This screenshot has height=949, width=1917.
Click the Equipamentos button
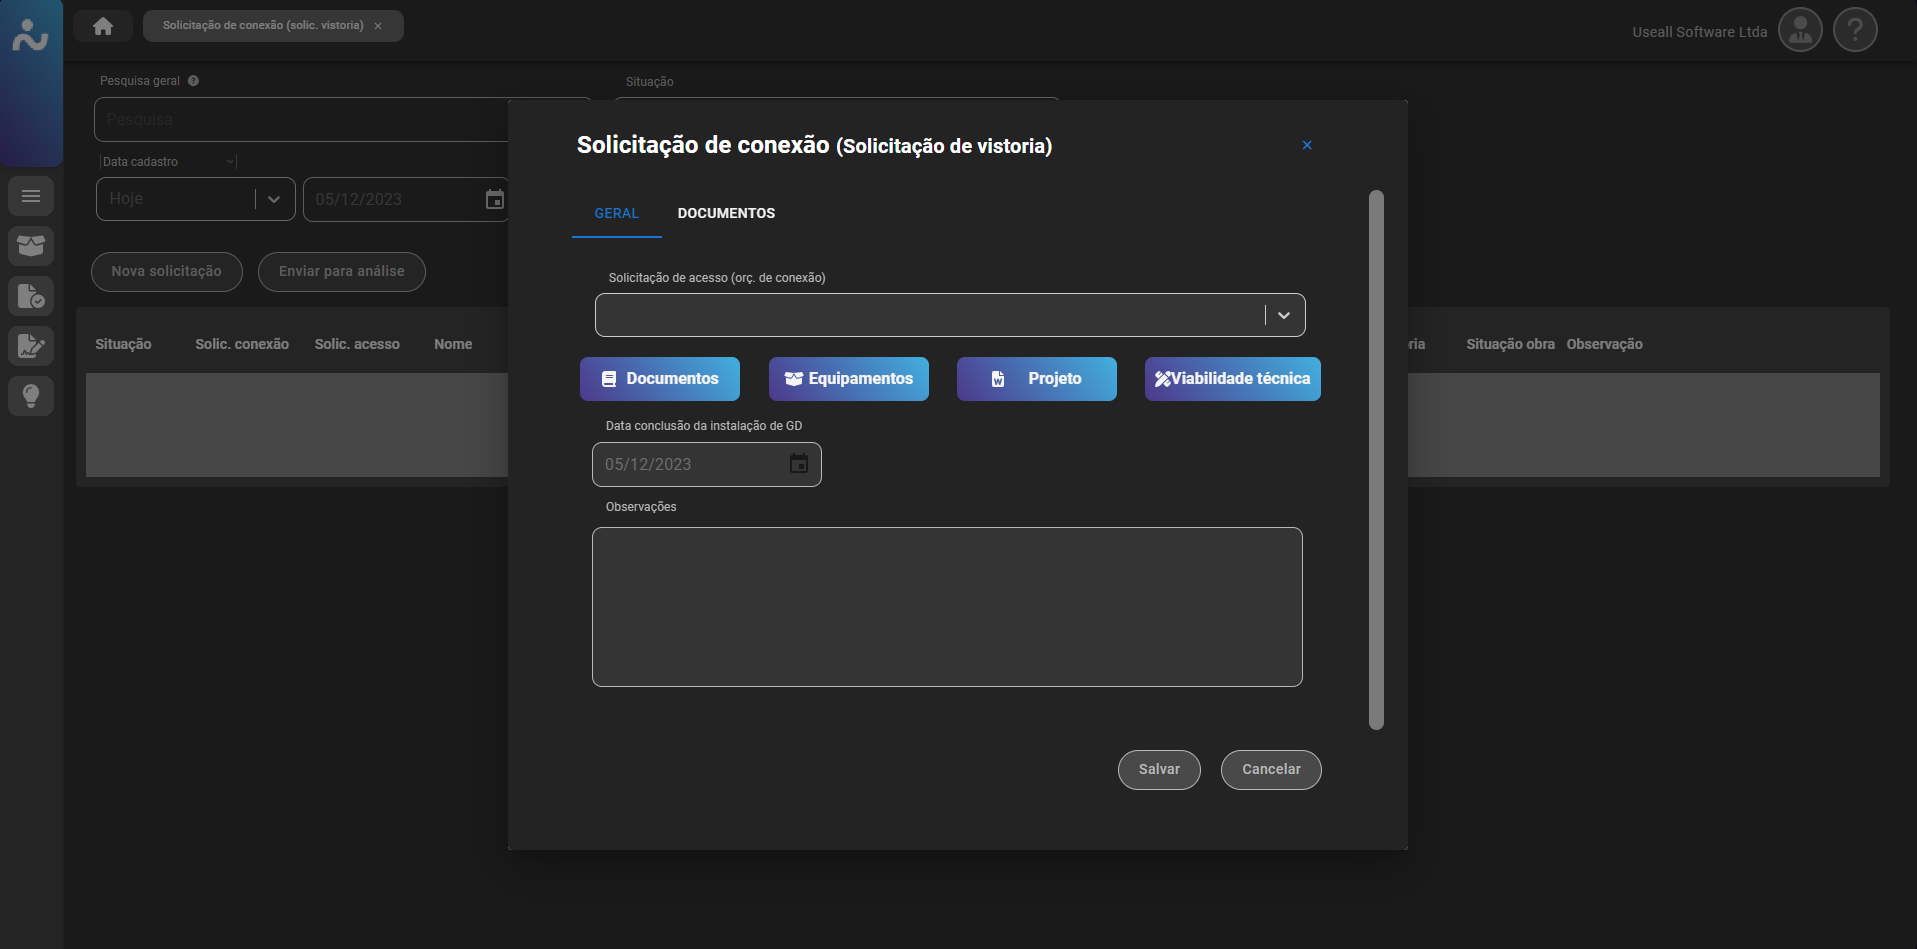(848, 379)
